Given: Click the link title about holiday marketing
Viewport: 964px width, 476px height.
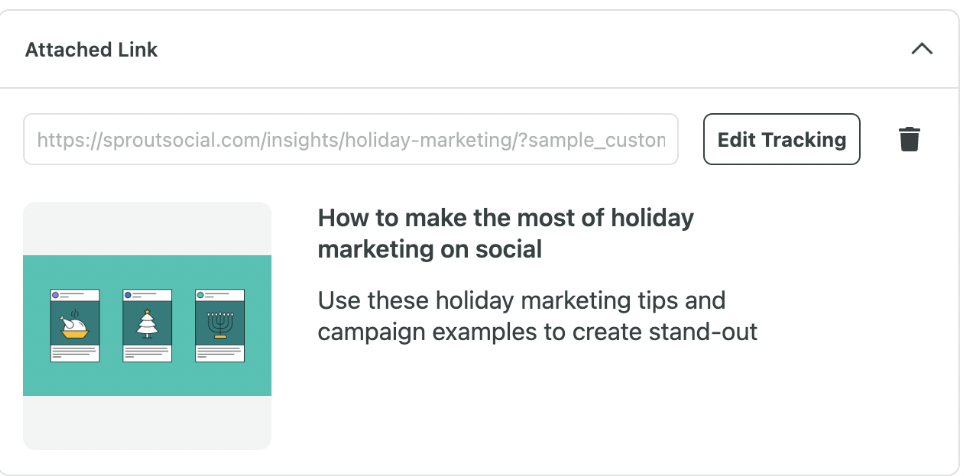Looking at the screenshot, I should coord(505,233).
